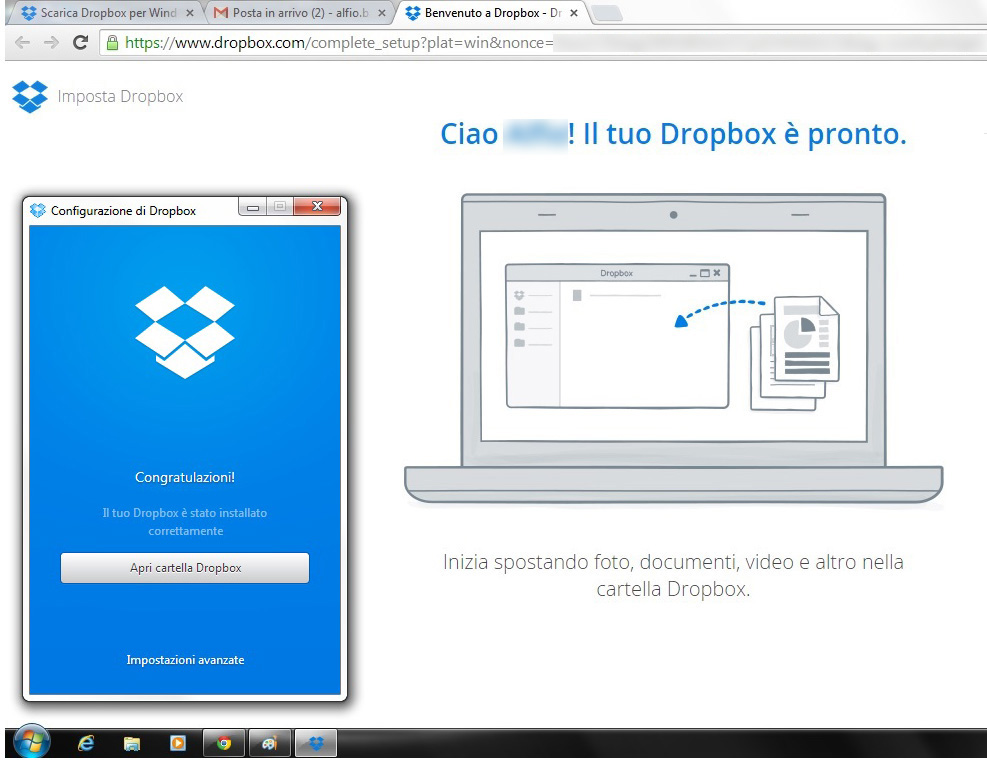Click the green padlock security icon
This screenshot has width=987, height=764.
(112, 43)
